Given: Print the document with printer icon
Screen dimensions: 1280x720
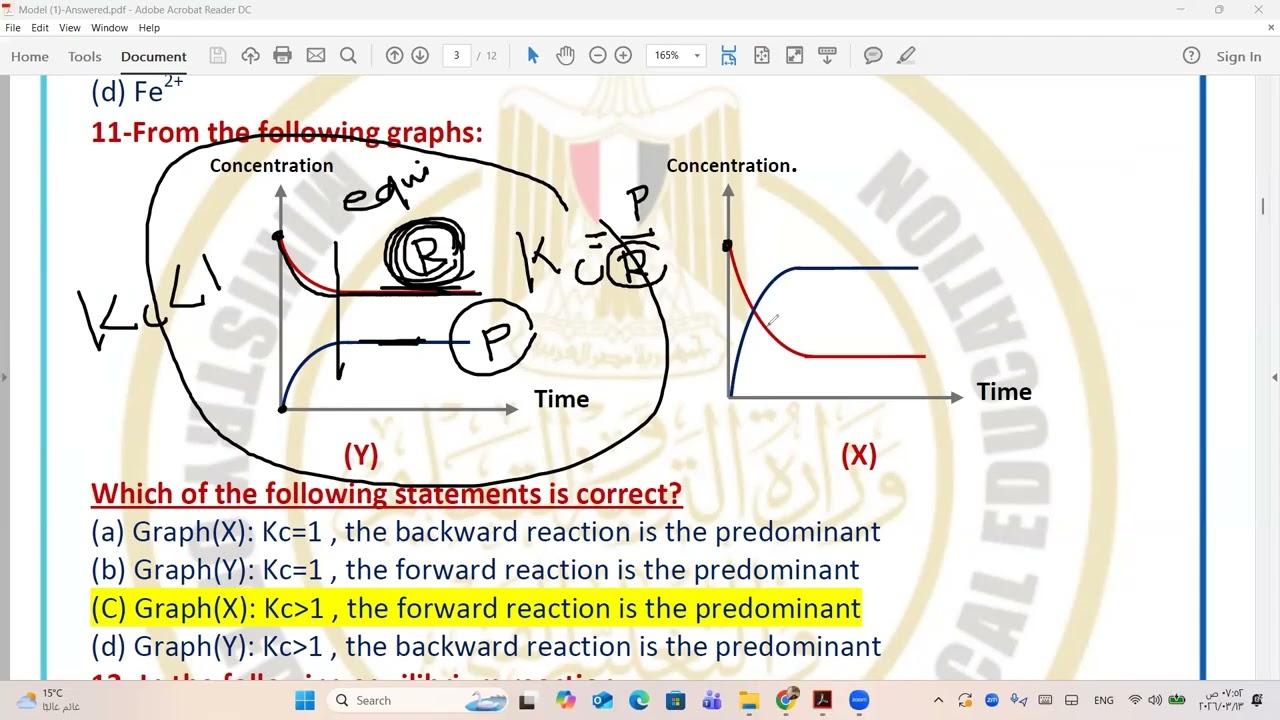Looking at the screenshot, I should point(282,56).
